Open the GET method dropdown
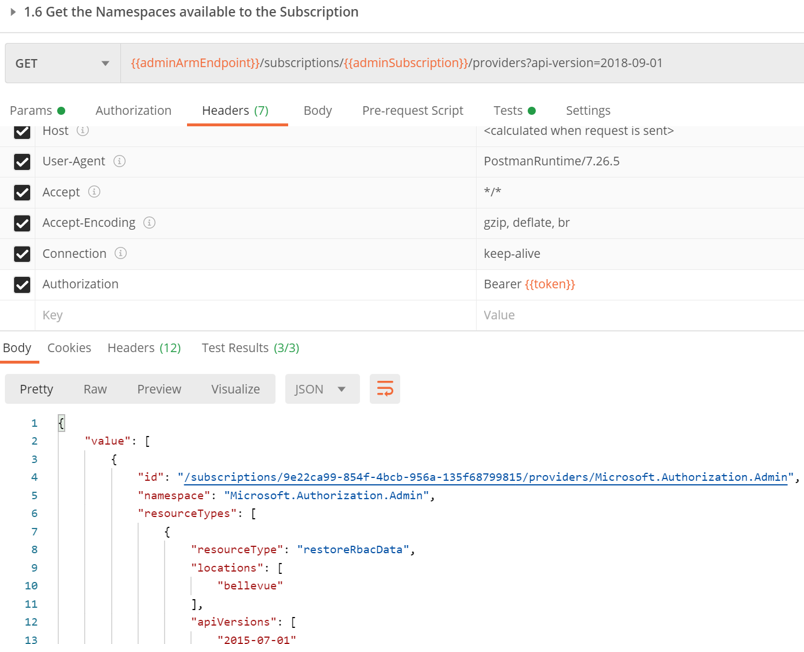Screen dimensions: 804x652 pos(63,63)
